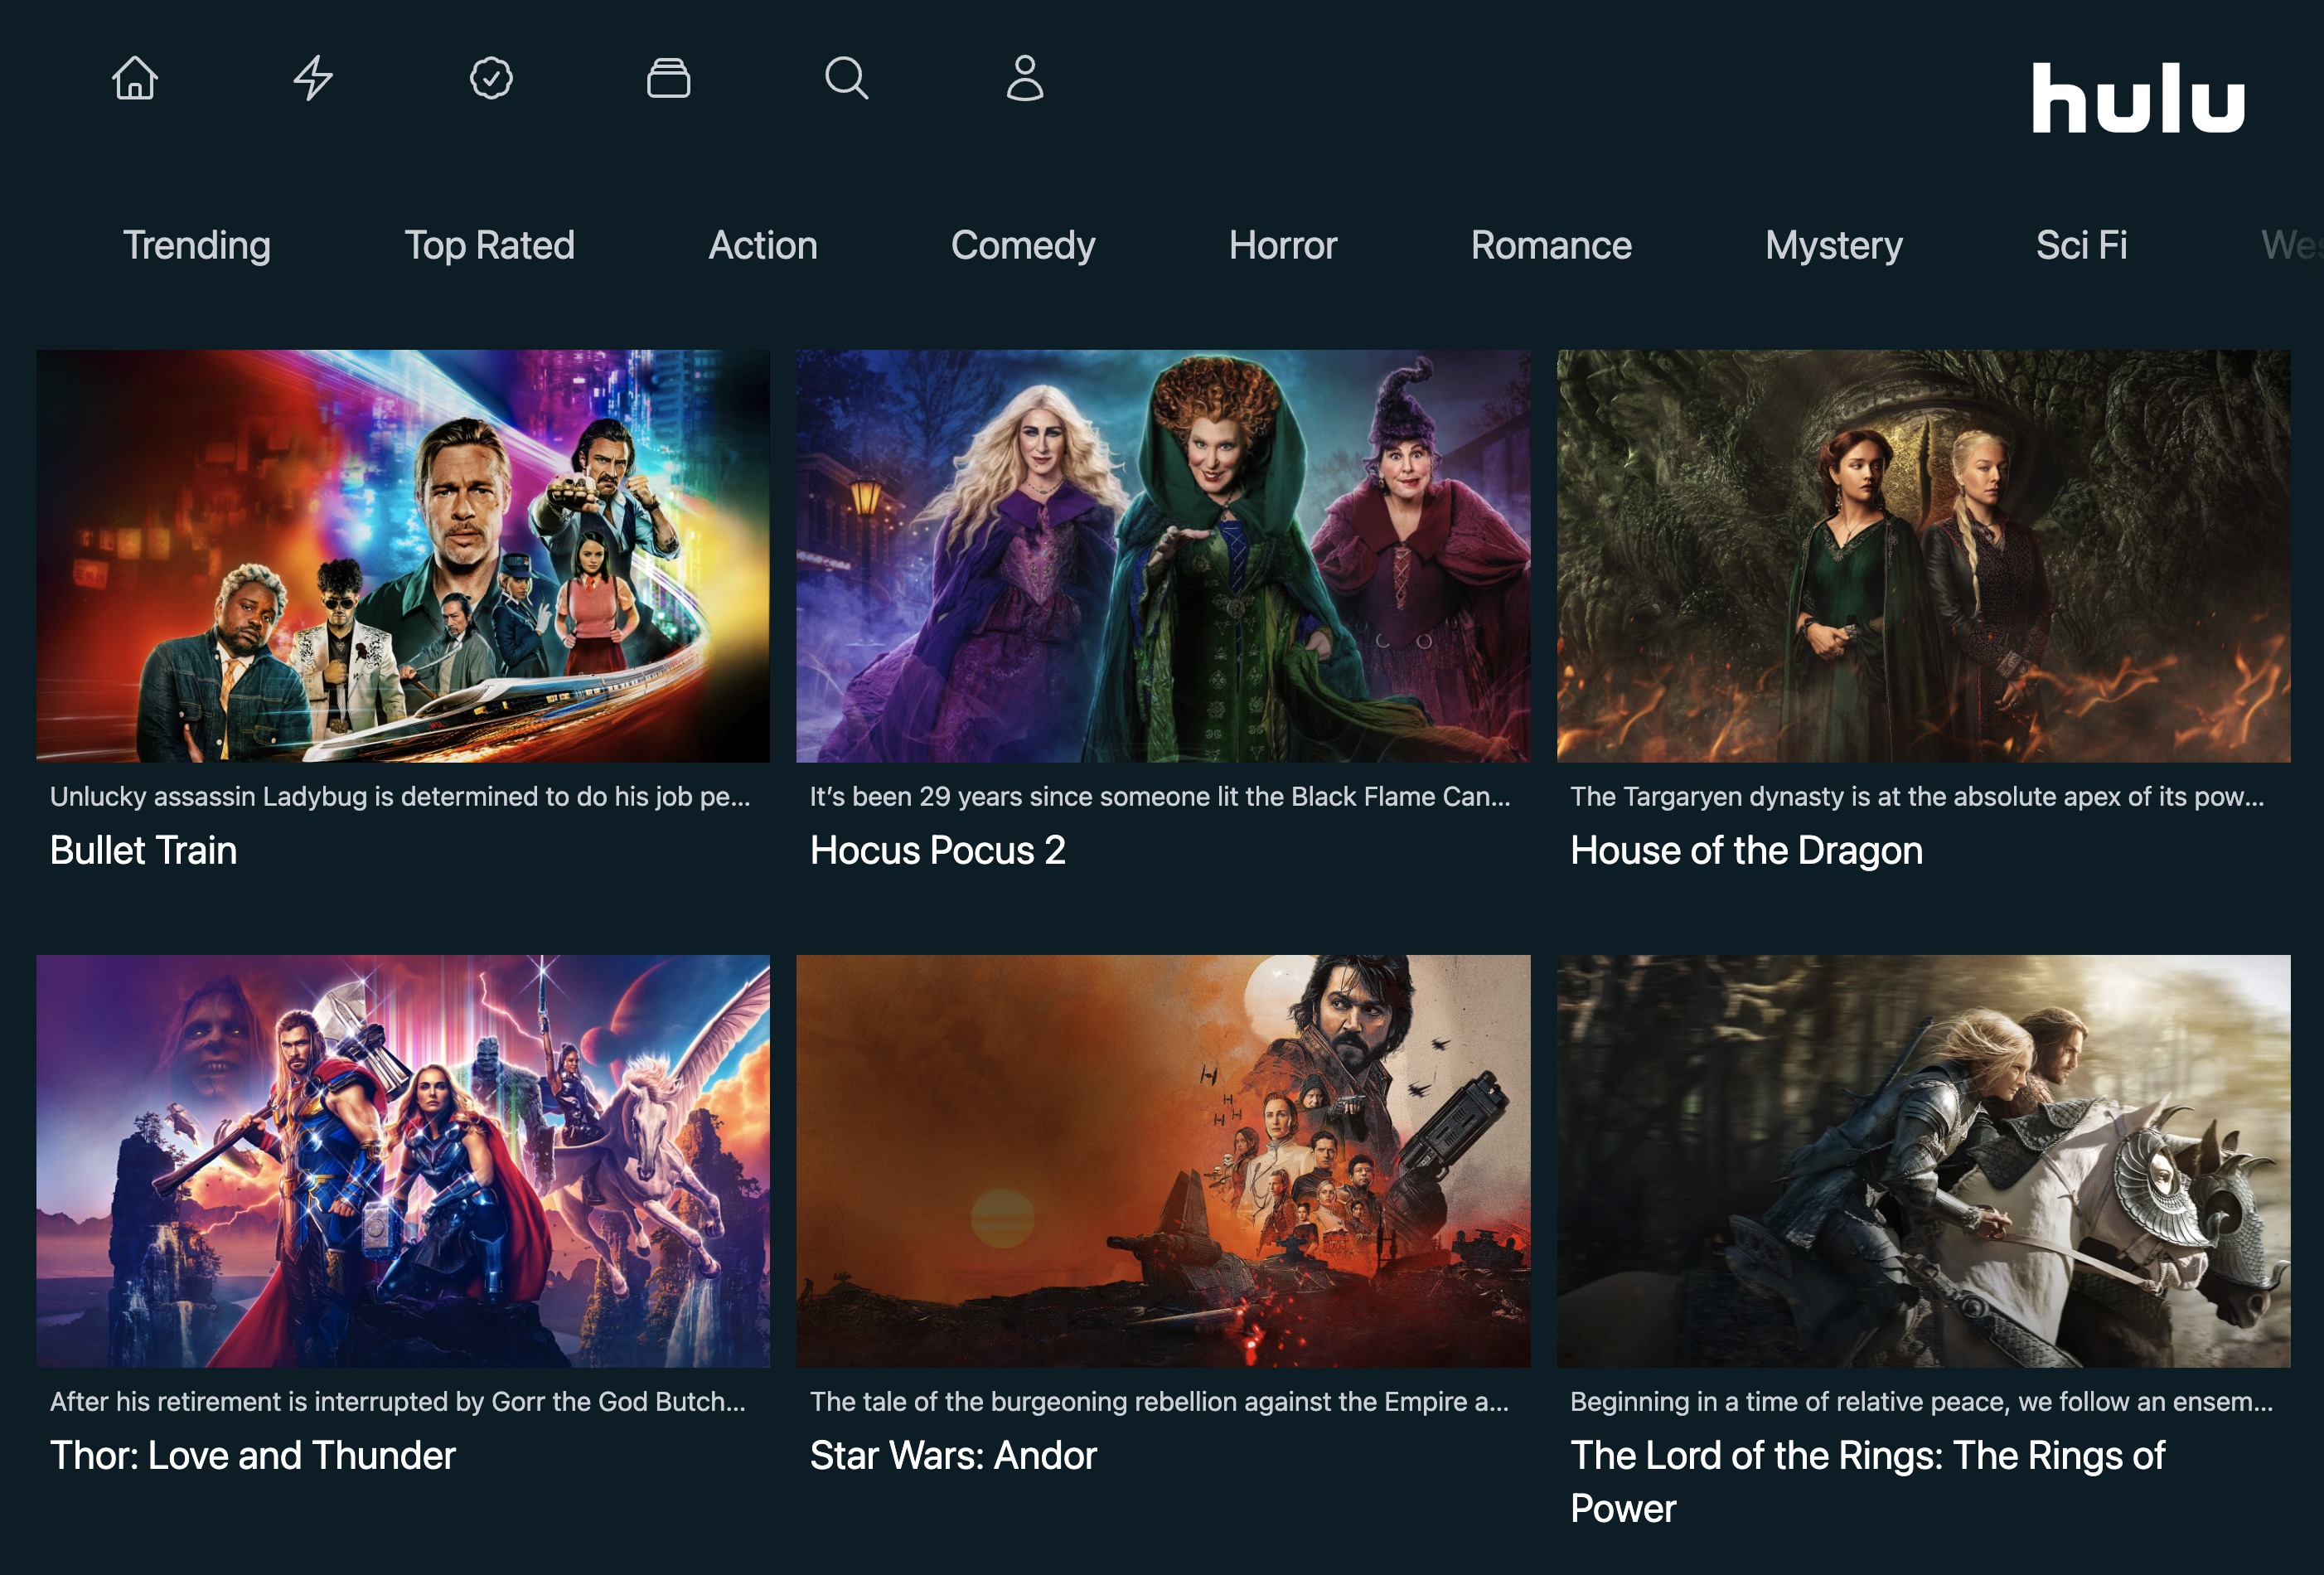
Task: Browse the Action genre tab
Action: pos(763,245)
